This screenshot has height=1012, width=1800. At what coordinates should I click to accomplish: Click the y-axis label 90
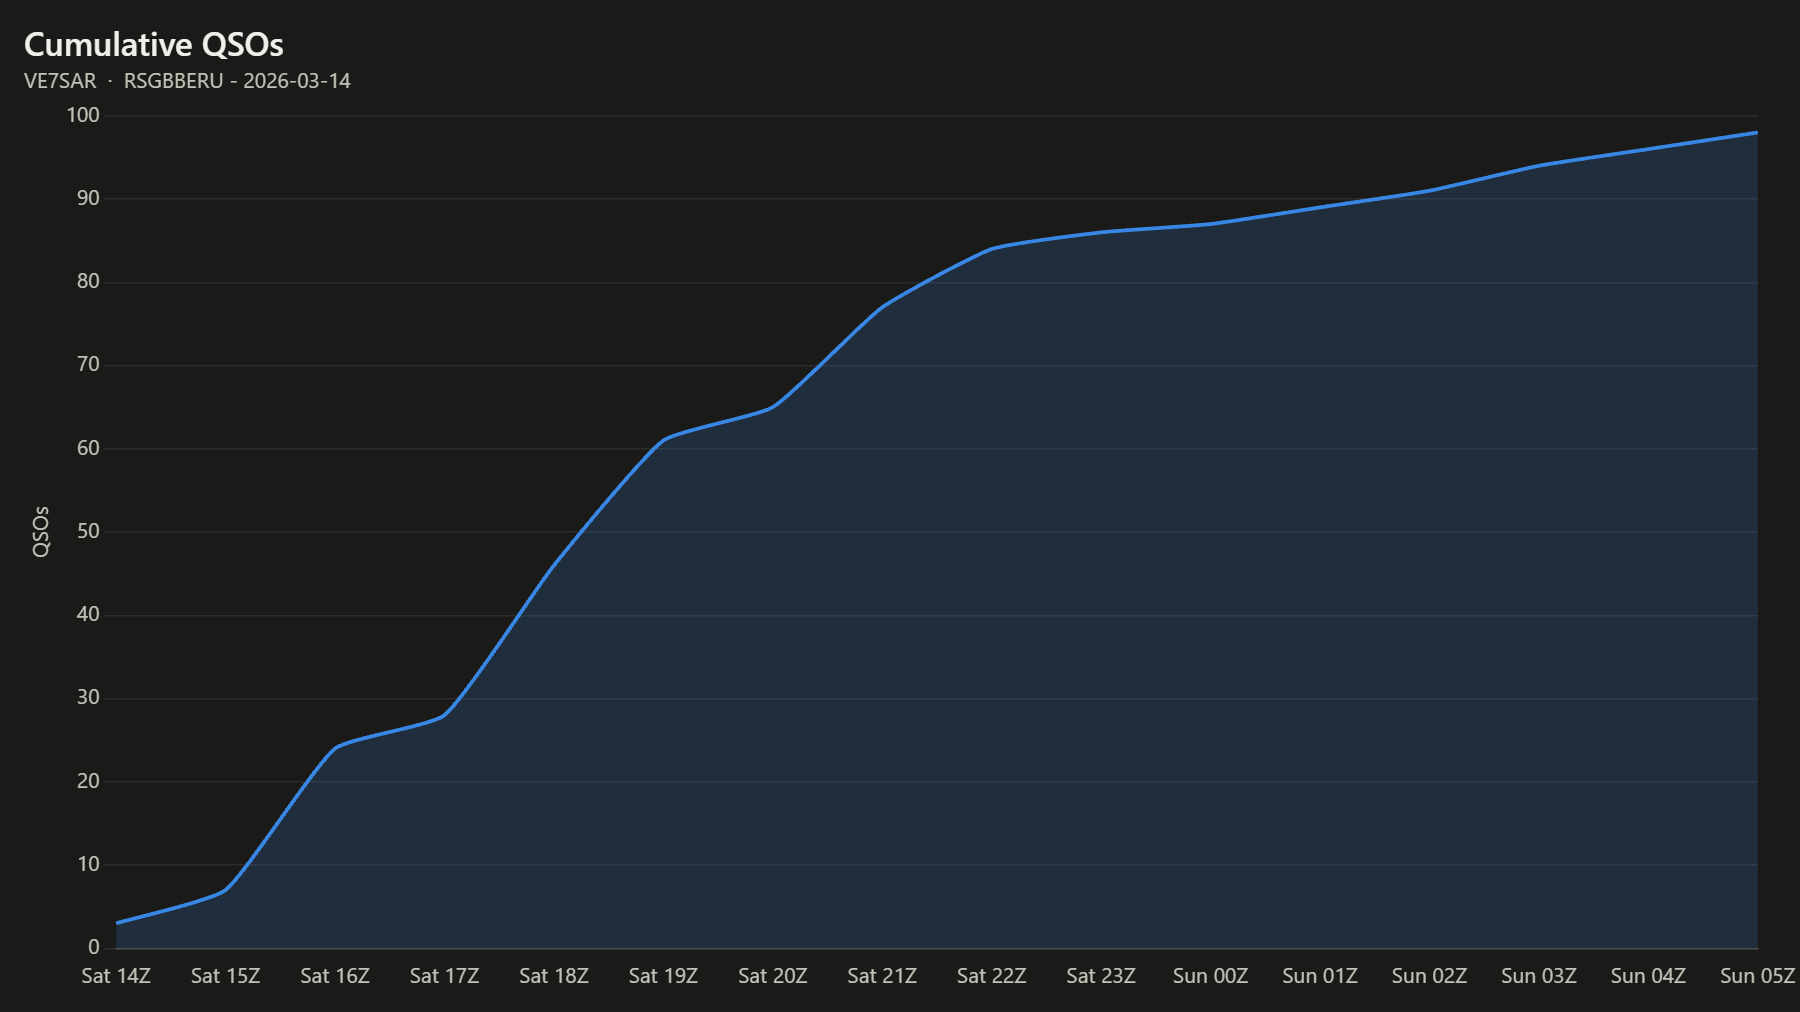pyautogui.click(x=88, y=198)
